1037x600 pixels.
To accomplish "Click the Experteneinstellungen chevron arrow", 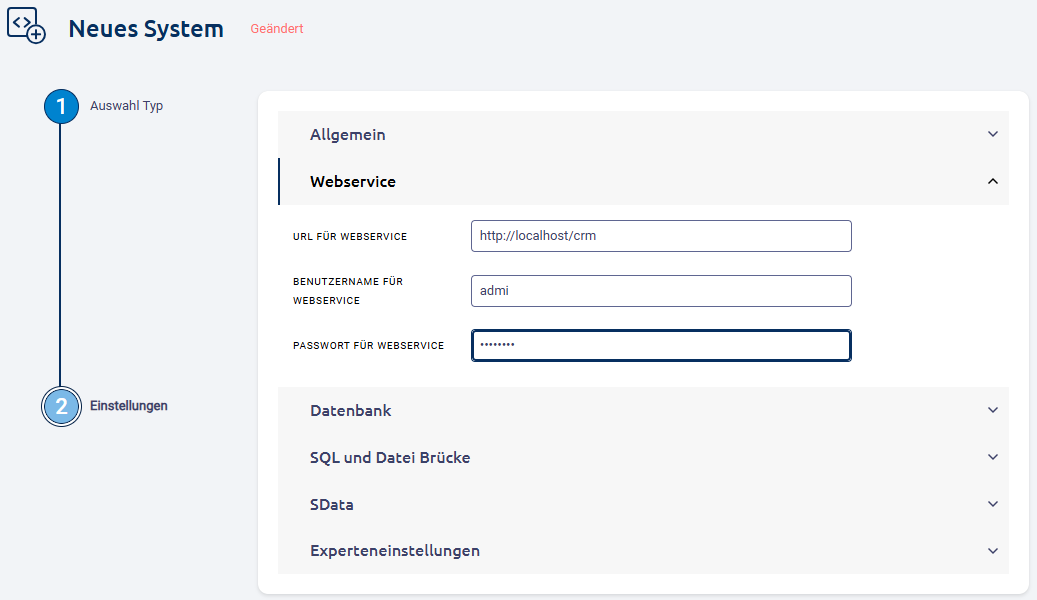I will coord(992,551).
